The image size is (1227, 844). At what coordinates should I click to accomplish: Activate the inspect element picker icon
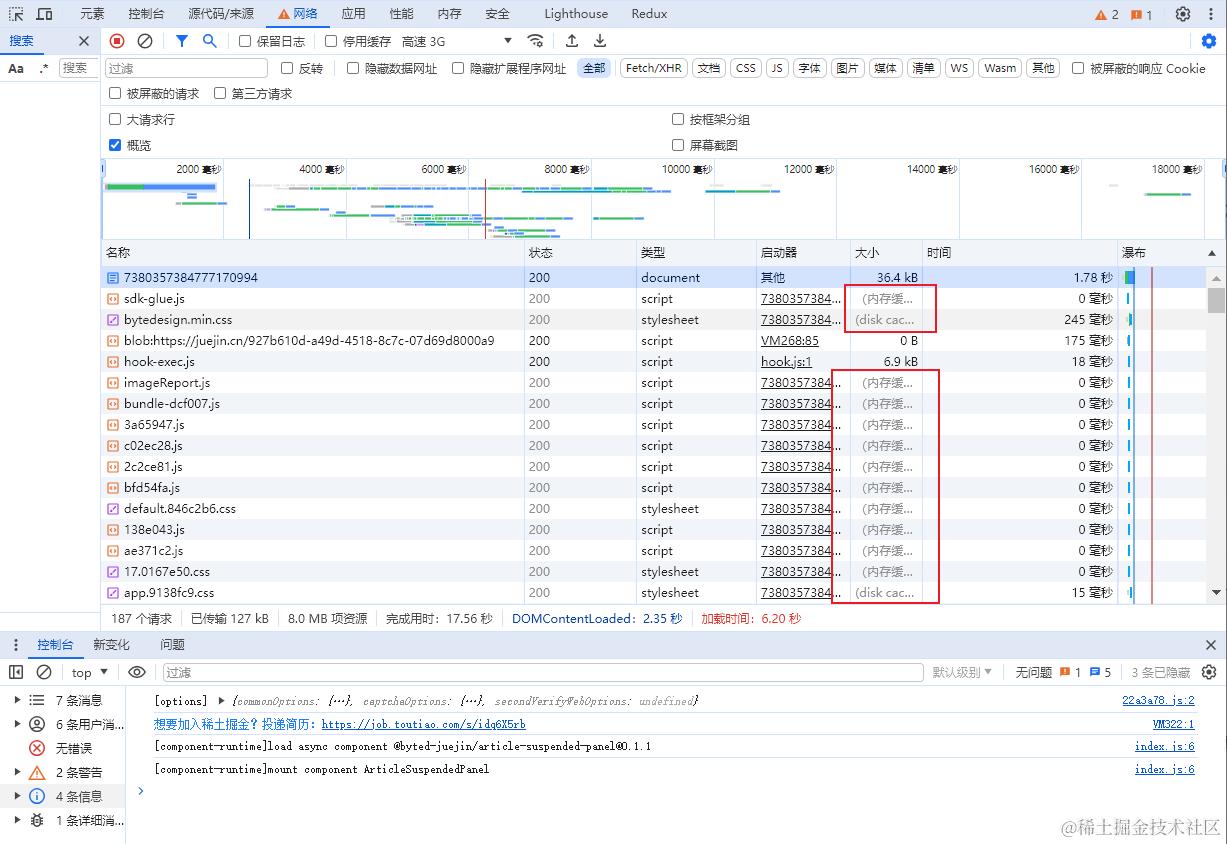tap(16, 14)
